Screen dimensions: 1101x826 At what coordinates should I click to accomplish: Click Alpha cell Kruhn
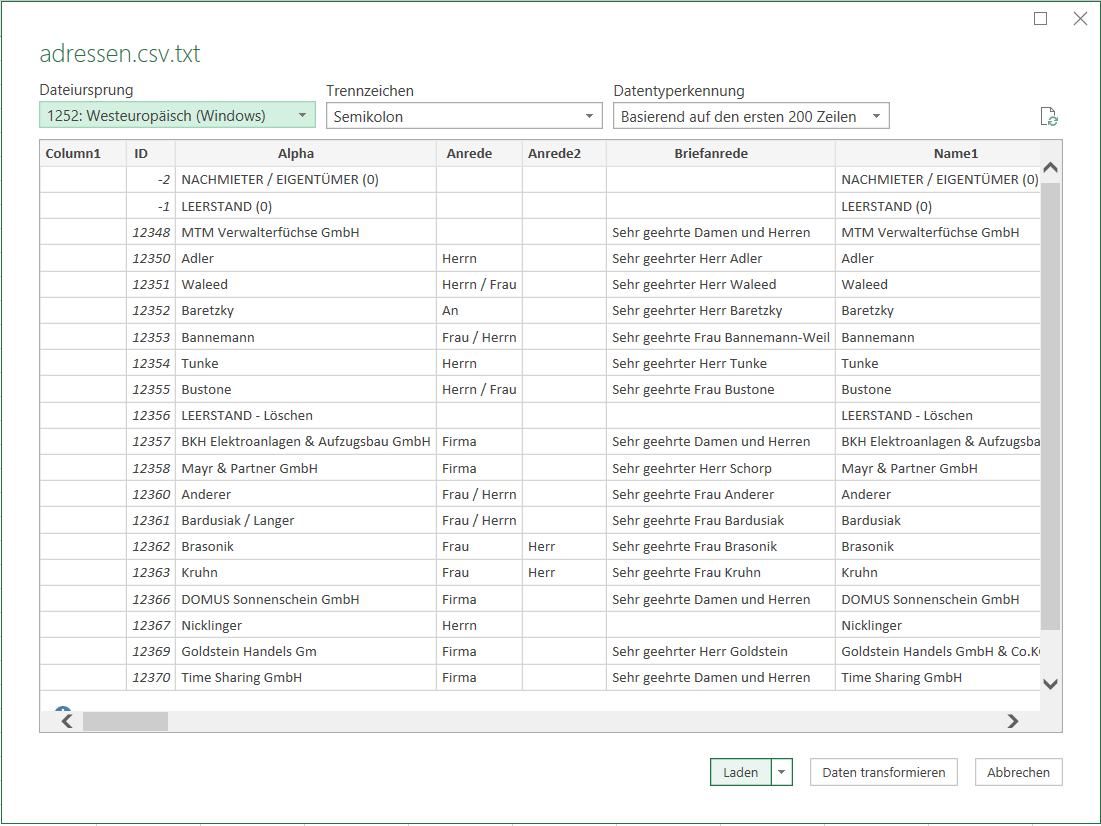[x=306, y=572]
